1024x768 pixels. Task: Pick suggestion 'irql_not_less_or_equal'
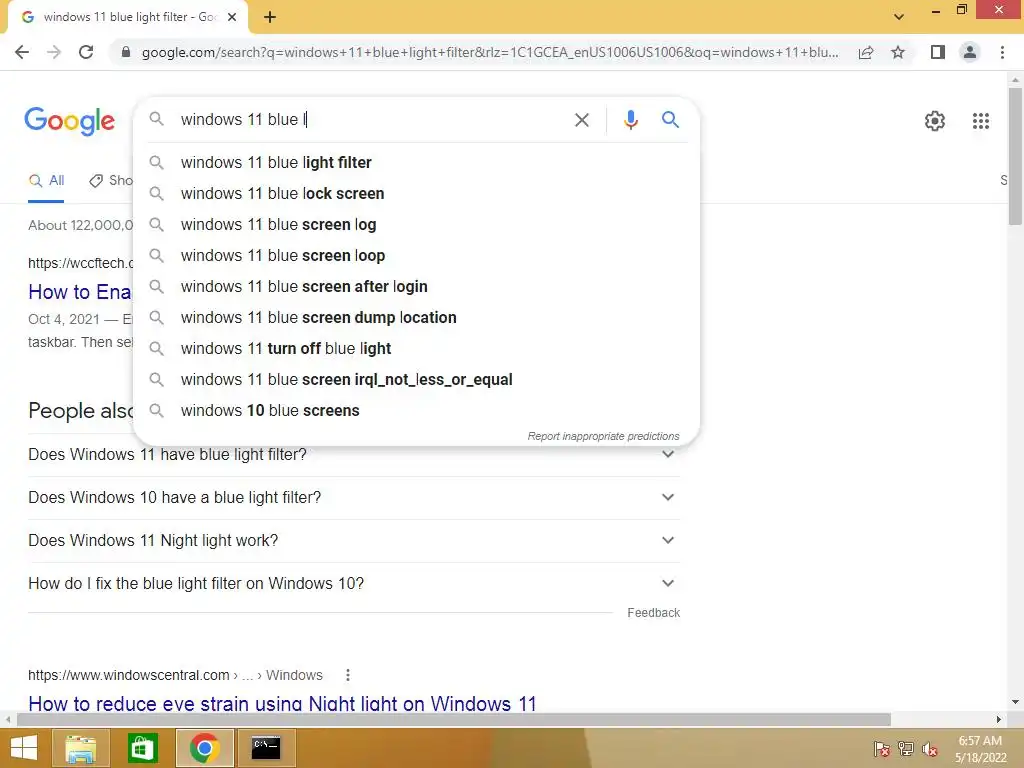coord(416,379)
